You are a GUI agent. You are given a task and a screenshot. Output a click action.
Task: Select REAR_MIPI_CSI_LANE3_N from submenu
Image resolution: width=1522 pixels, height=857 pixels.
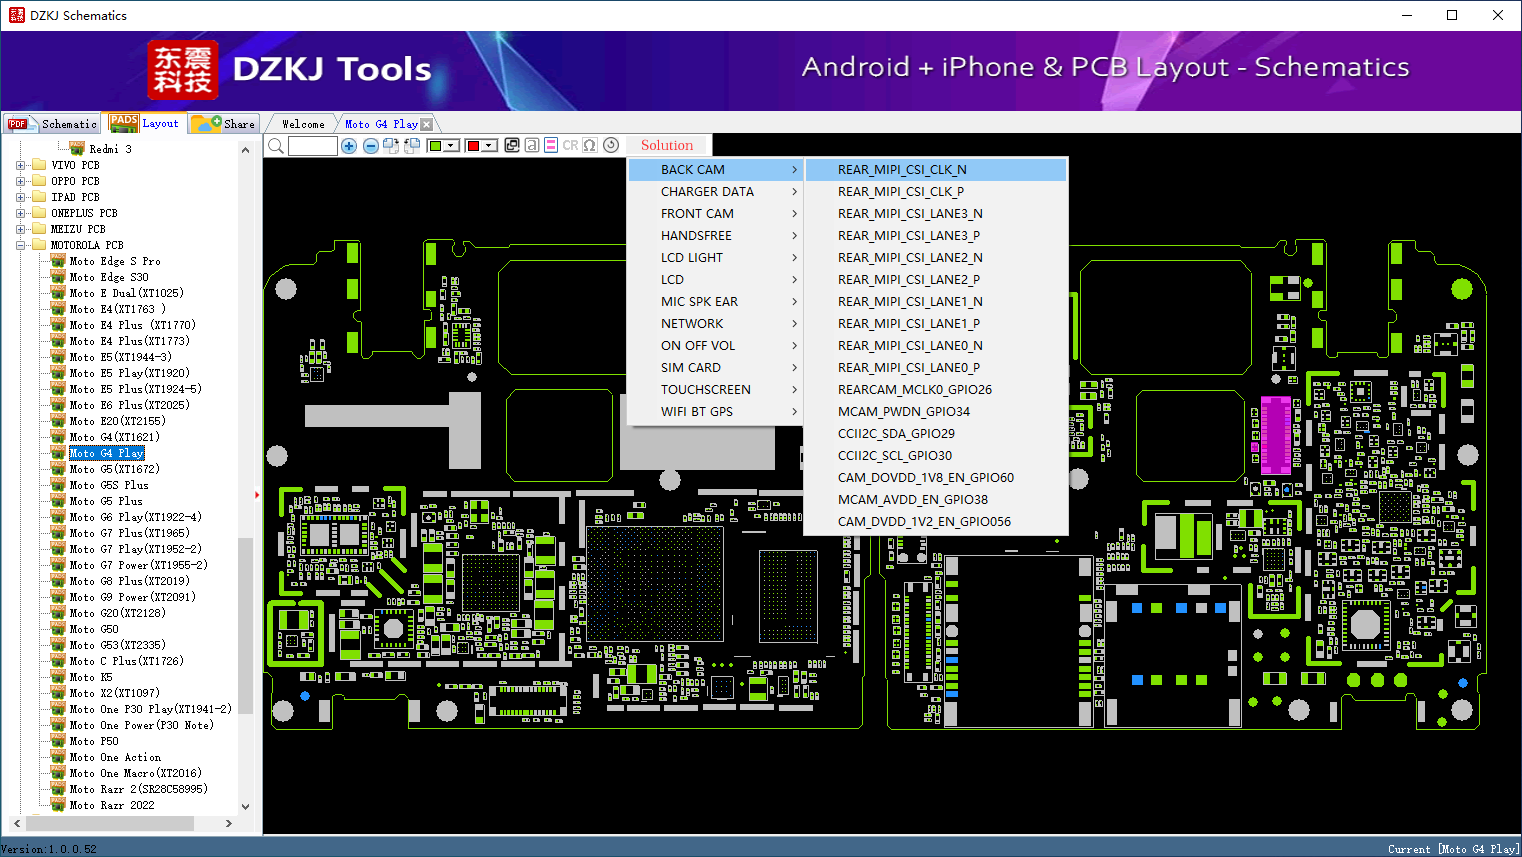pos(910,214)
